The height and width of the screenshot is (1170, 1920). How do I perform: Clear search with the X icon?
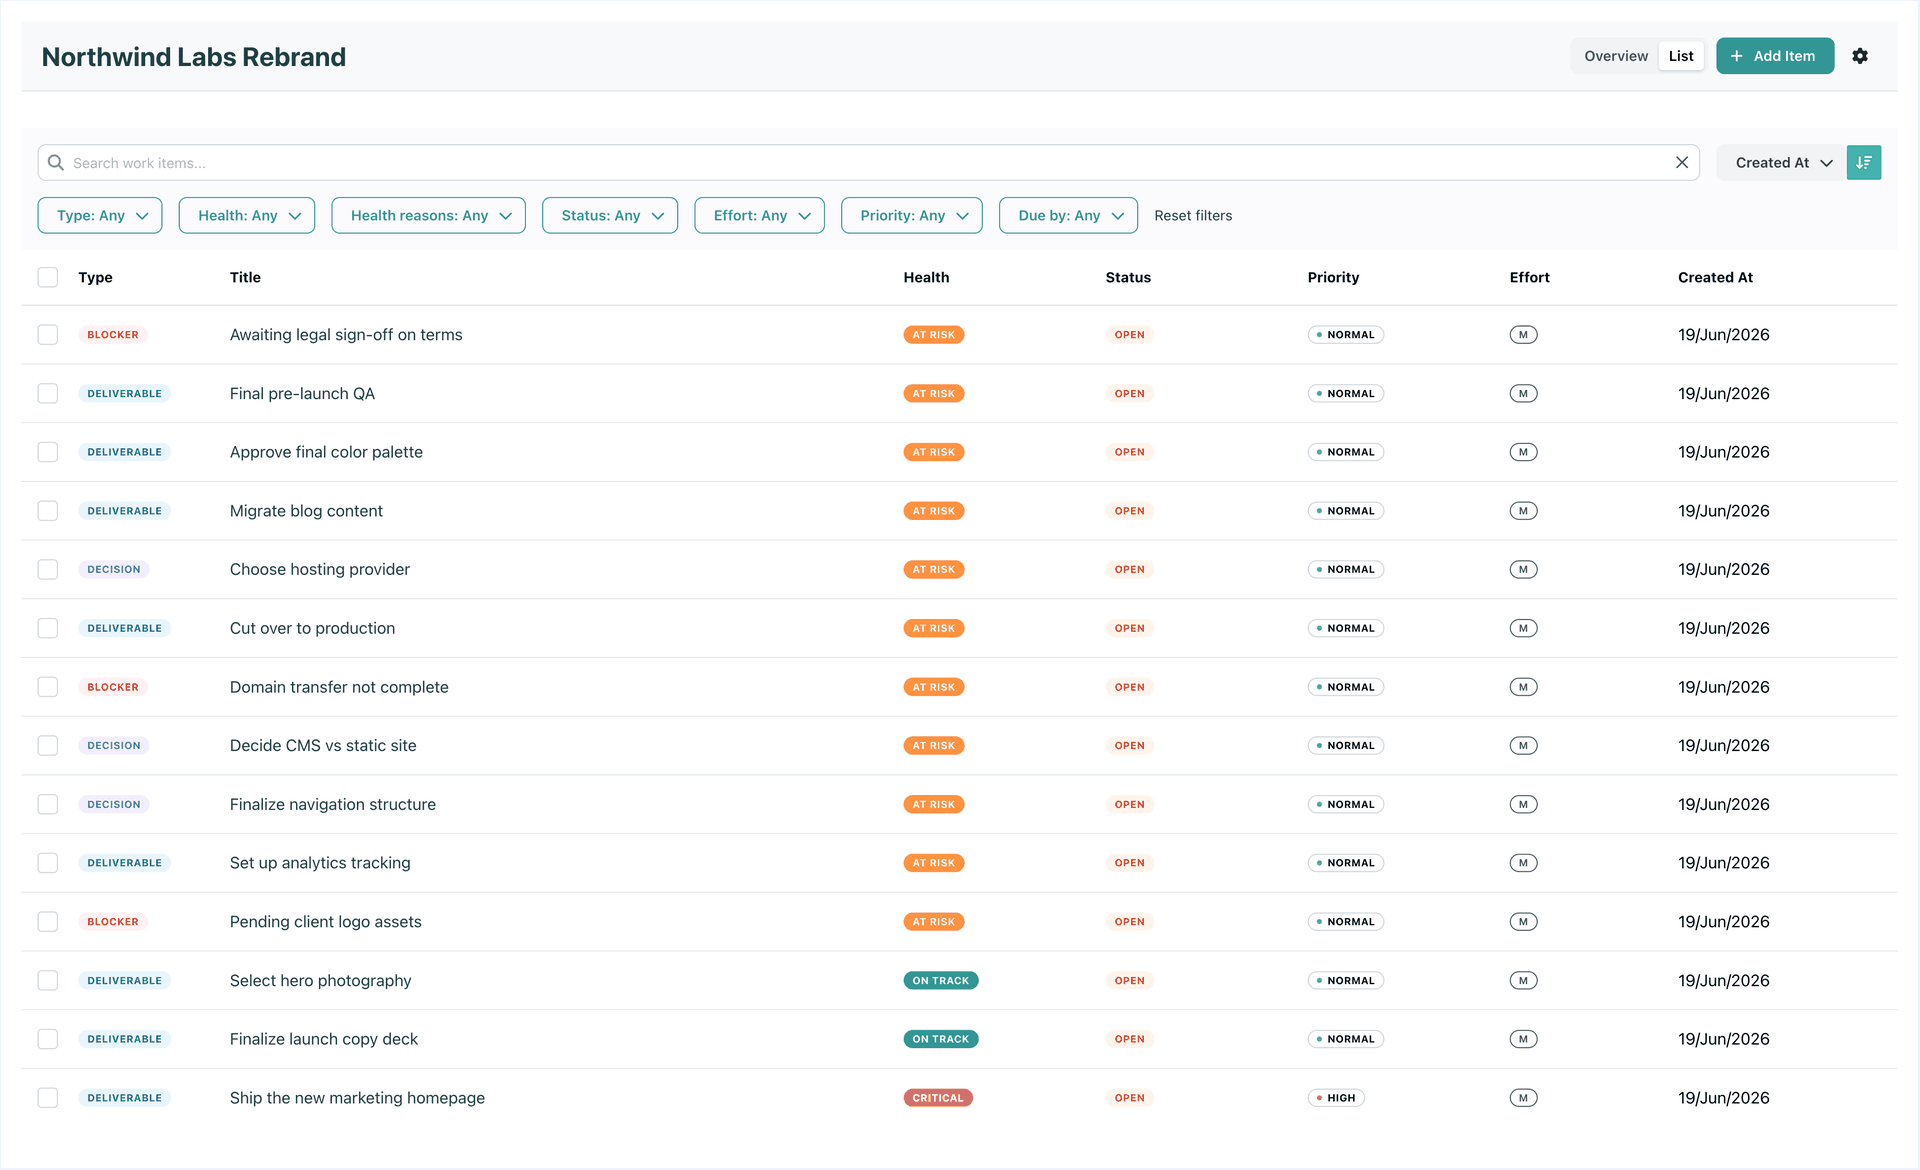click(1682, 162)
